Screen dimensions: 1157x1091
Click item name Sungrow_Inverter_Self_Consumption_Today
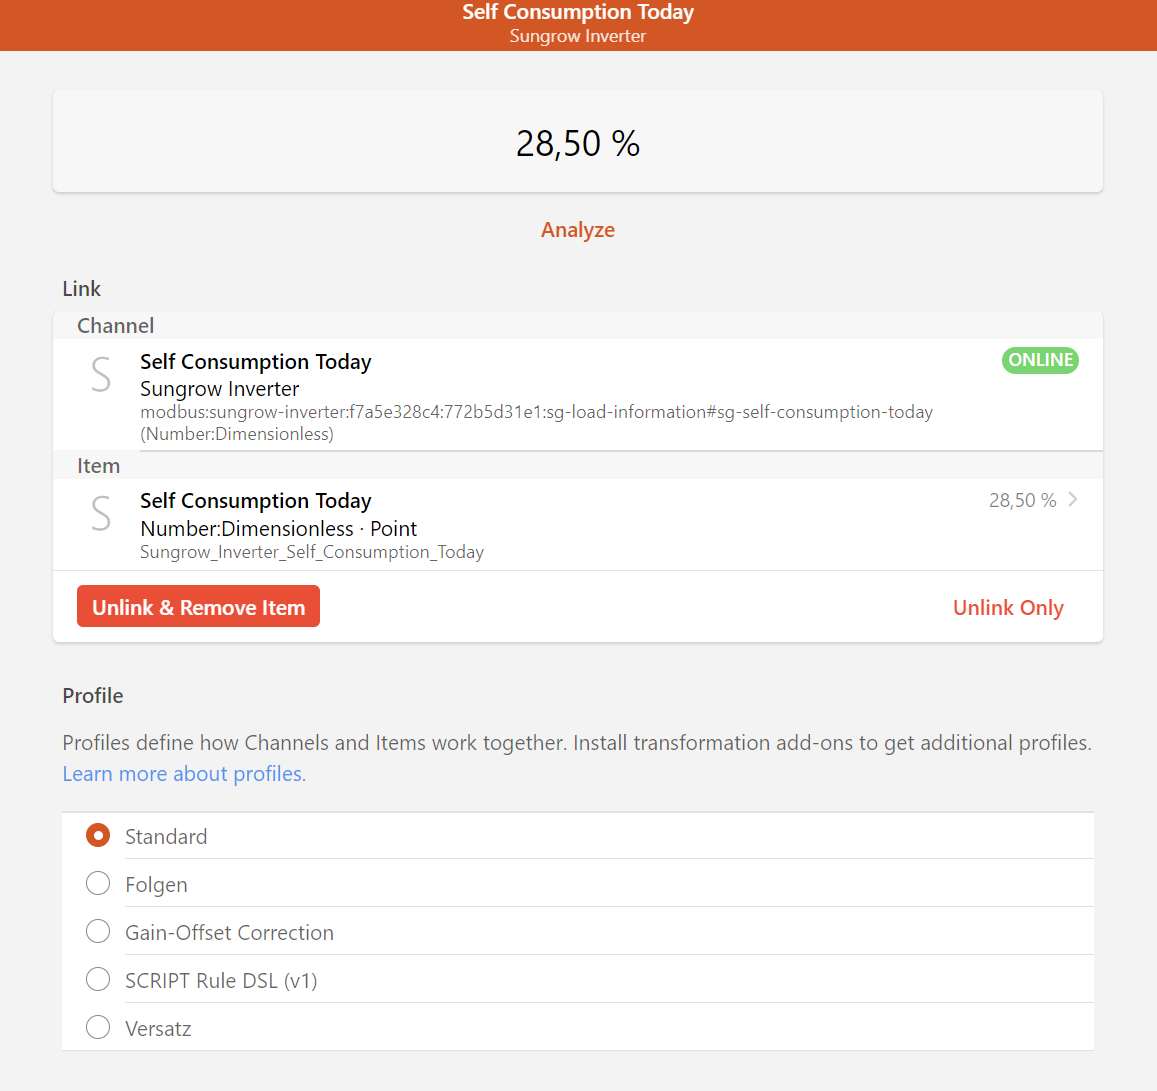312,553
